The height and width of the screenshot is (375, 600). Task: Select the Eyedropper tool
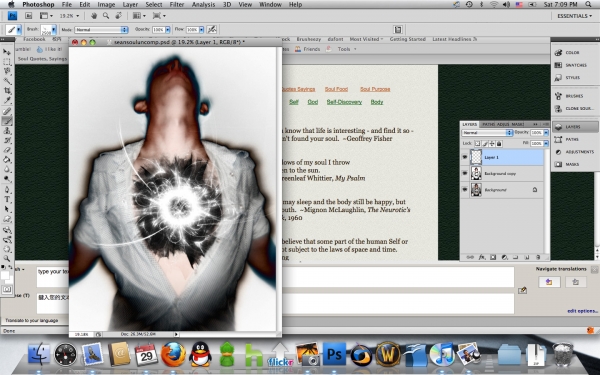point(7,101)
